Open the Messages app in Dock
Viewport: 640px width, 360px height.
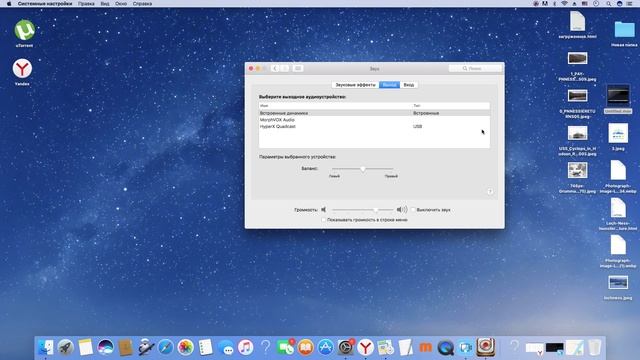[x=226, y=347]
